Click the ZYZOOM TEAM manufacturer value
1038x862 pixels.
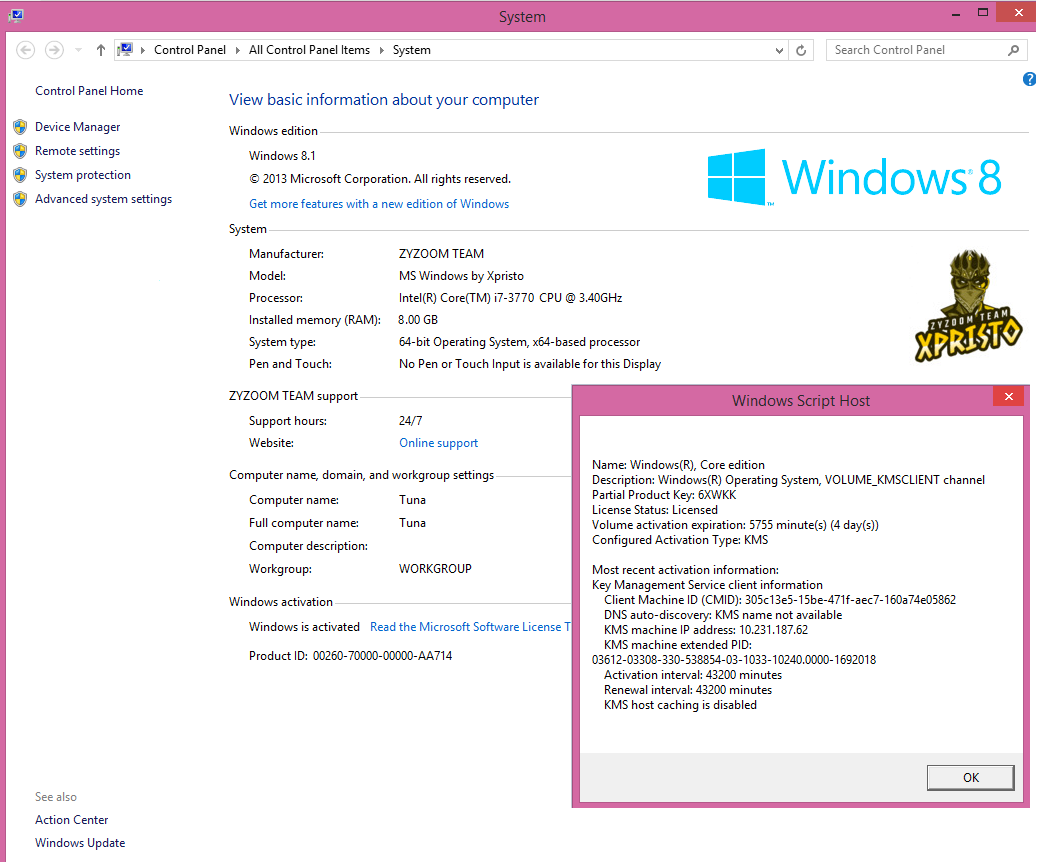[x=441, y=254]
